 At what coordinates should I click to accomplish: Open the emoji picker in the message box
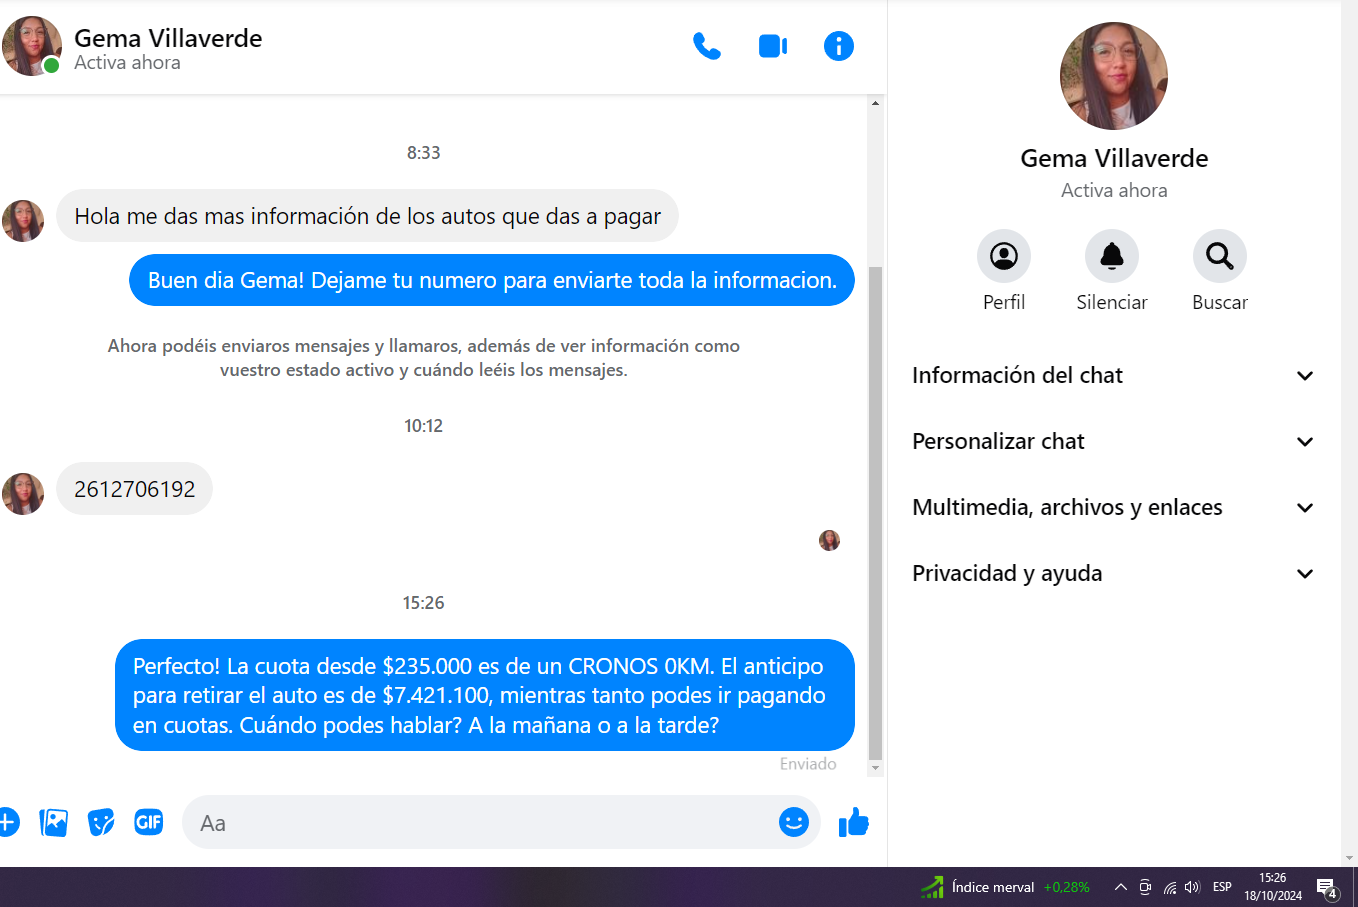coord(793,822)
